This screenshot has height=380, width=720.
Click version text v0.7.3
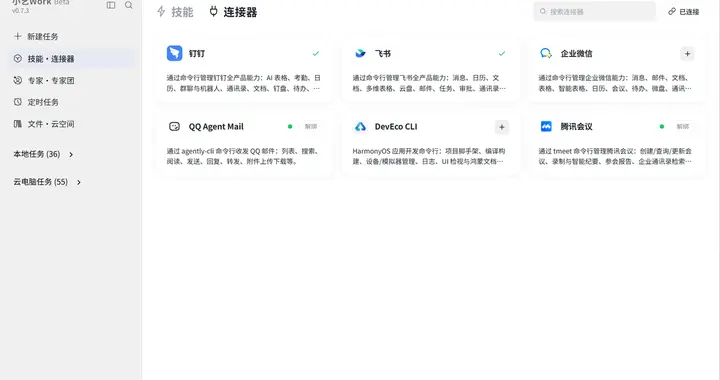(20, 10)
